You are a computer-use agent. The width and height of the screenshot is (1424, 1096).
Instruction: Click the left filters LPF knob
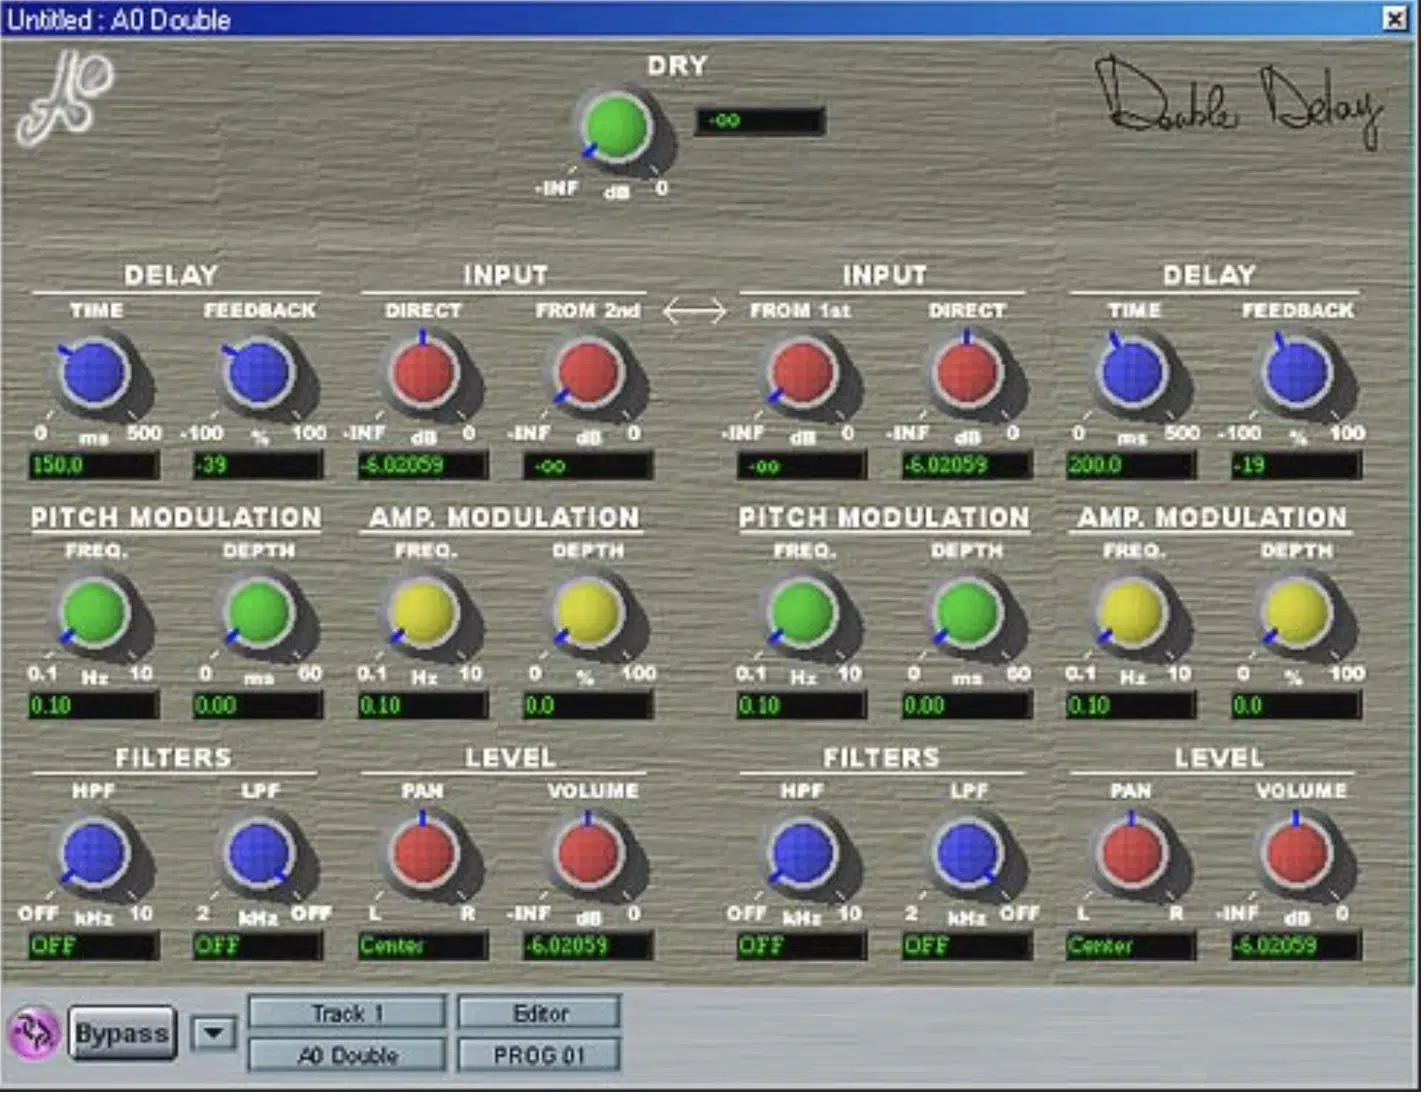coord(258,854)
